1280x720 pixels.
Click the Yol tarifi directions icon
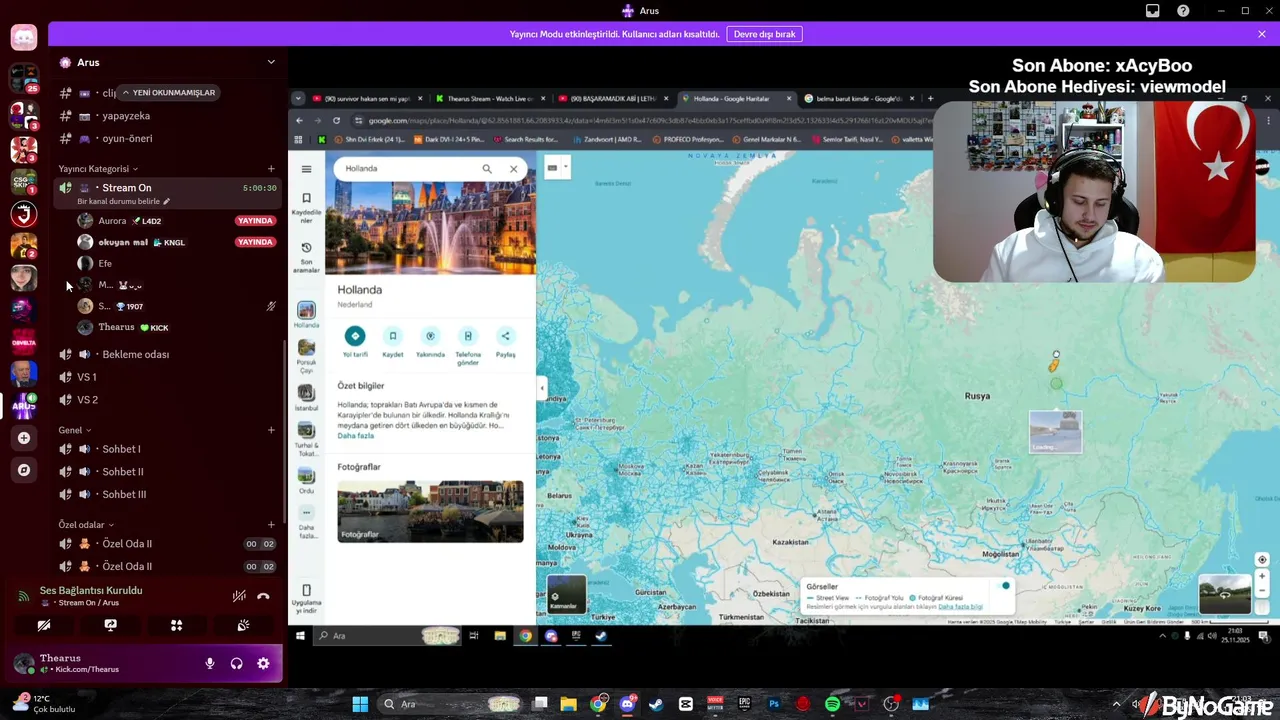355,336
